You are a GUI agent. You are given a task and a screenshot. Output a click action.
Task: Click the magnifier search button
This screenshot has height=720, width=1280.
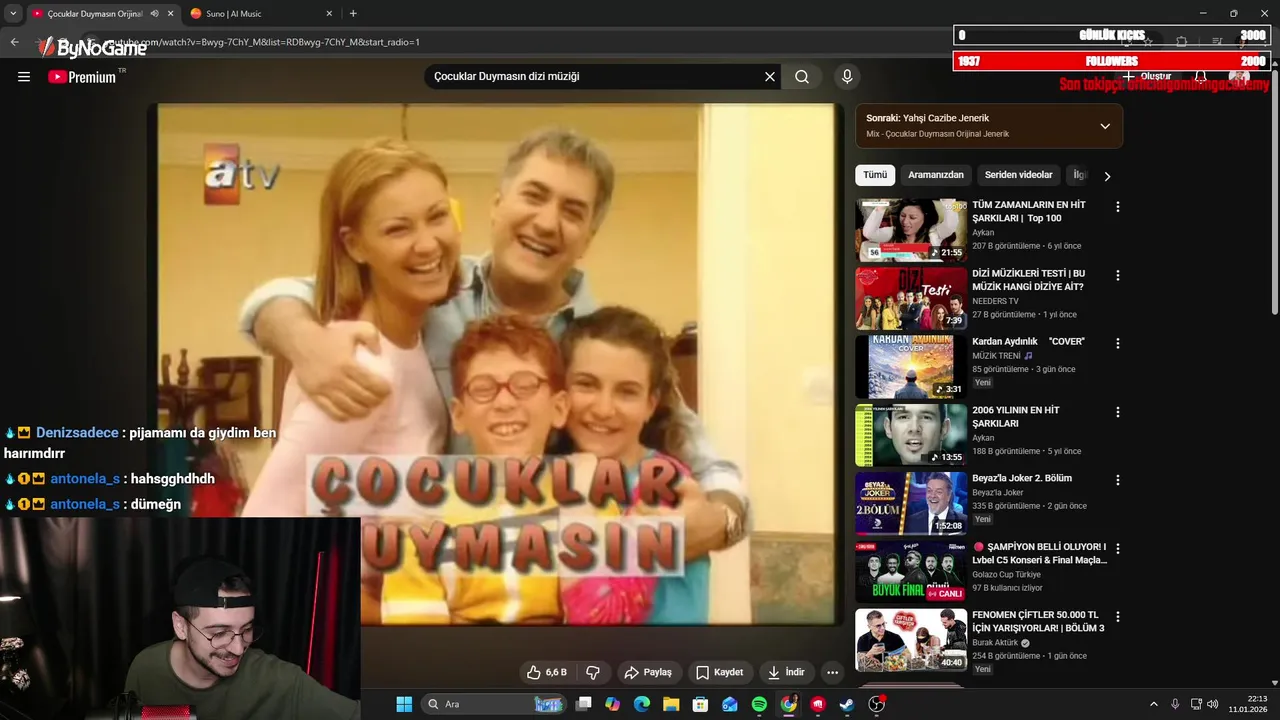point(802,77)
